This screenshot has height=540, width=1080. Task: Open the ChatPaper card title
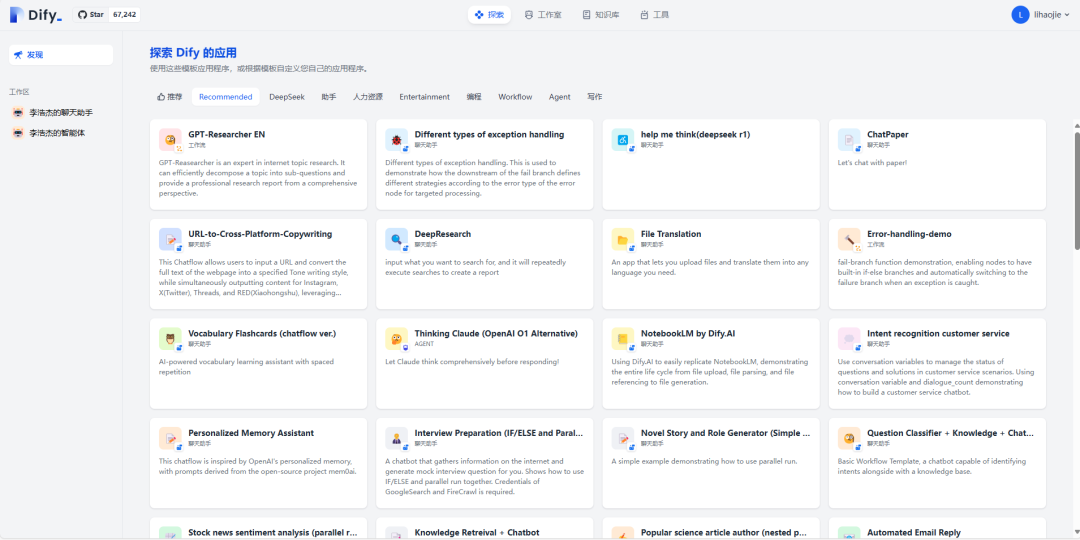click(x=888, y=135)
